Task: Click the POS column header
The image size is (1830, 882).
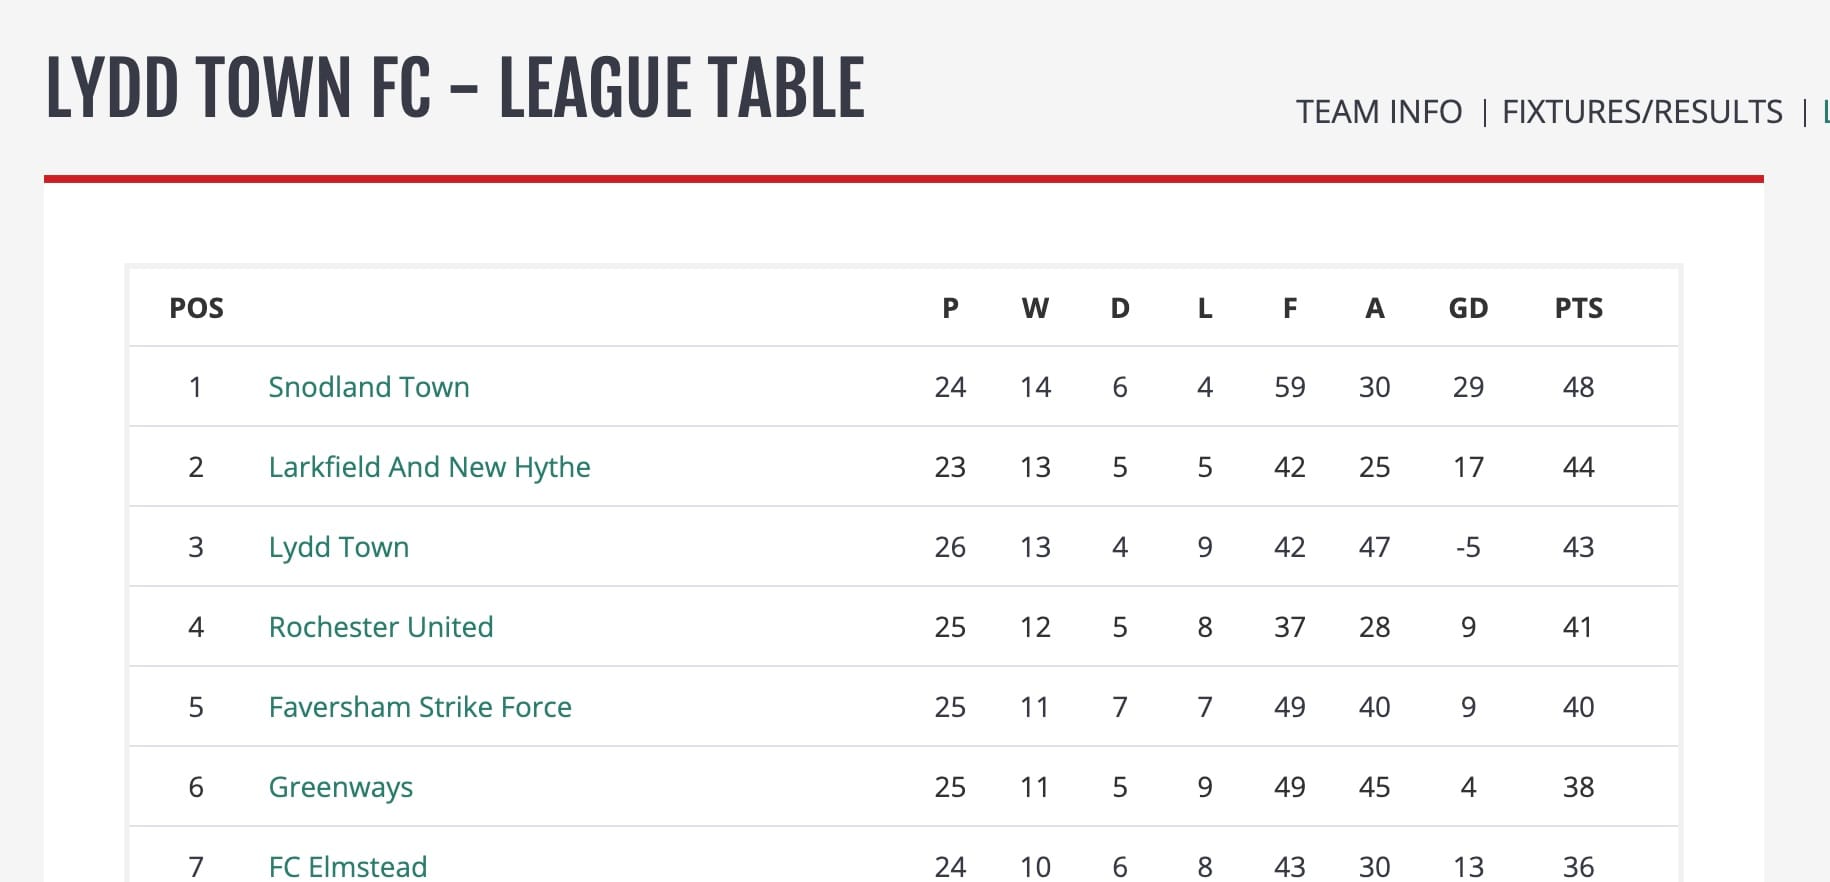Action: [196, 308]
